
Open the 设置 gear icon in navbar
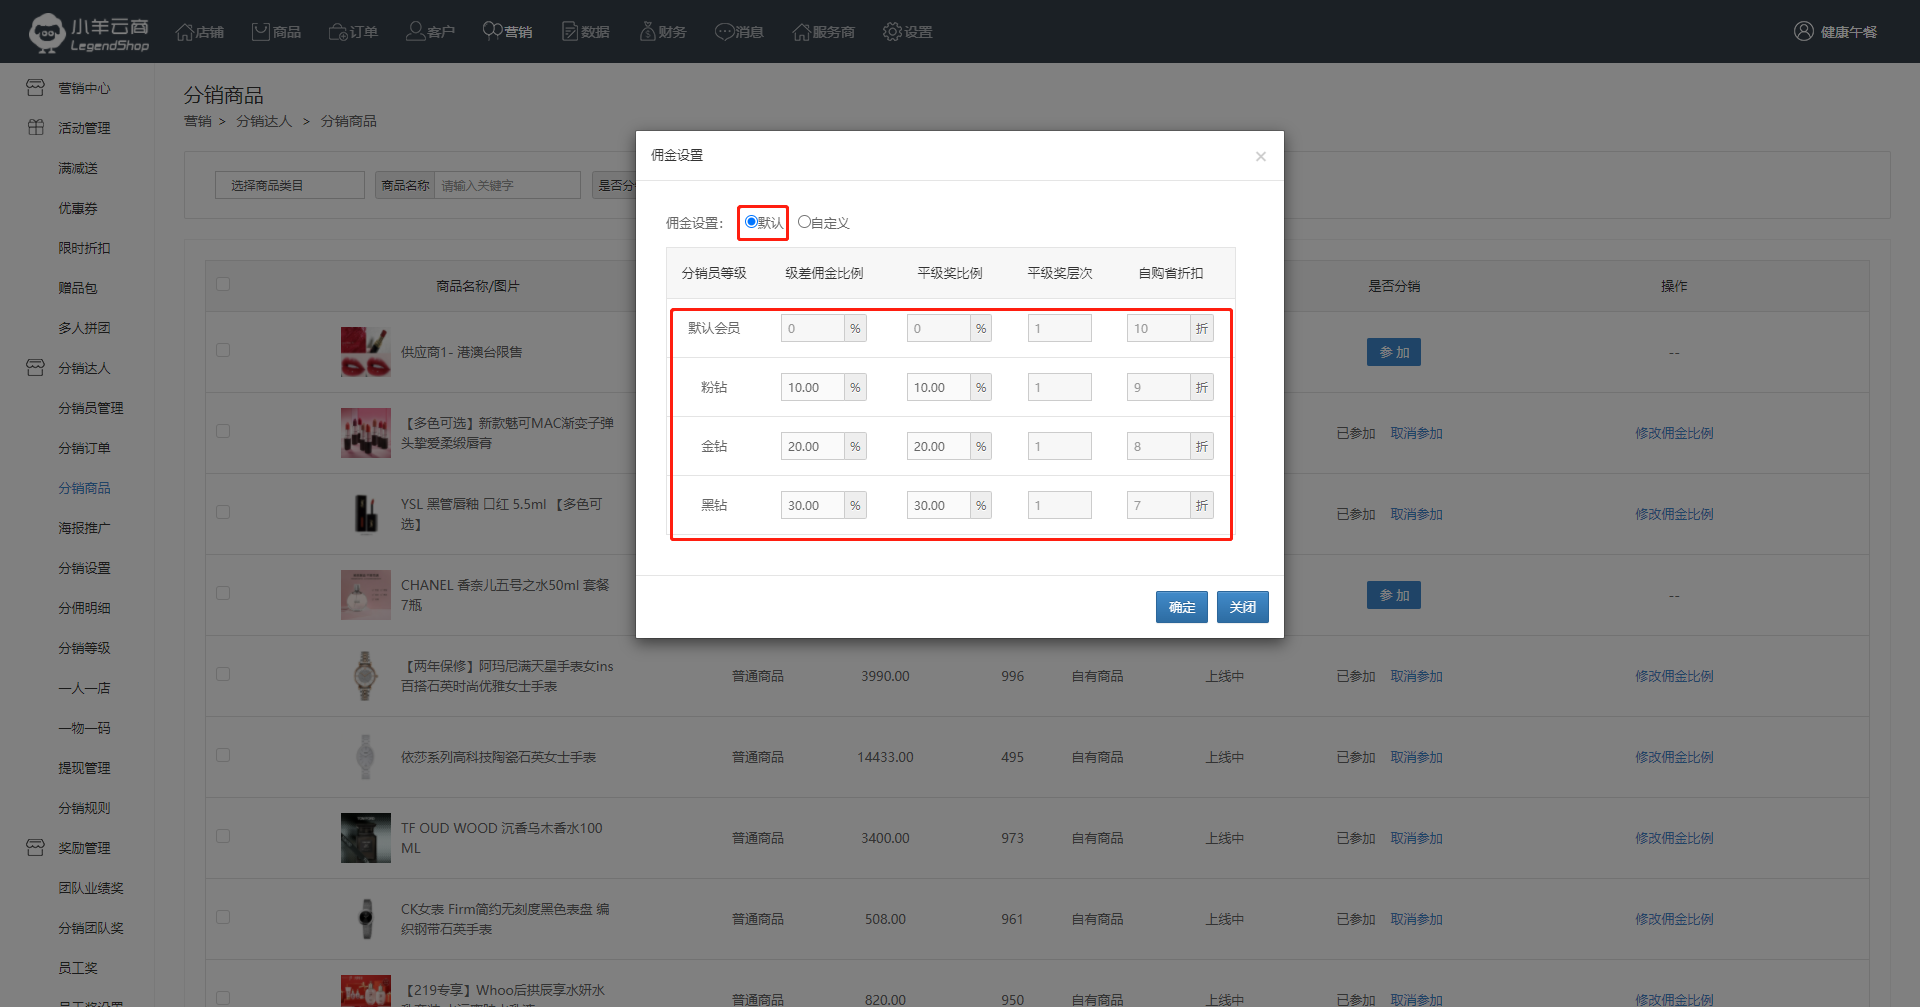point(892,32)
